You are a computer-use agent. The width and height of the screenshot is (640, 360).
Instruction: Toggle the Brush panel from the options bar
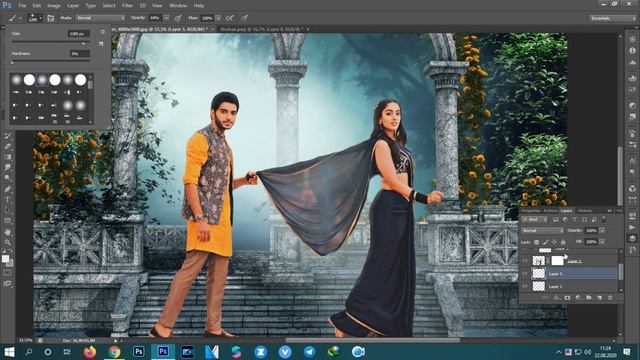[x=51, y=18]
